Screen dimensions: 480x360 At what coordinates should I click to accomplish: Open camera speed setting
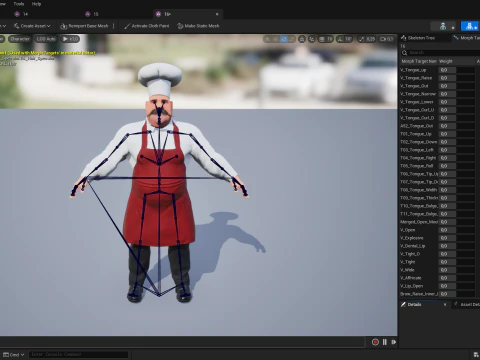386,39
